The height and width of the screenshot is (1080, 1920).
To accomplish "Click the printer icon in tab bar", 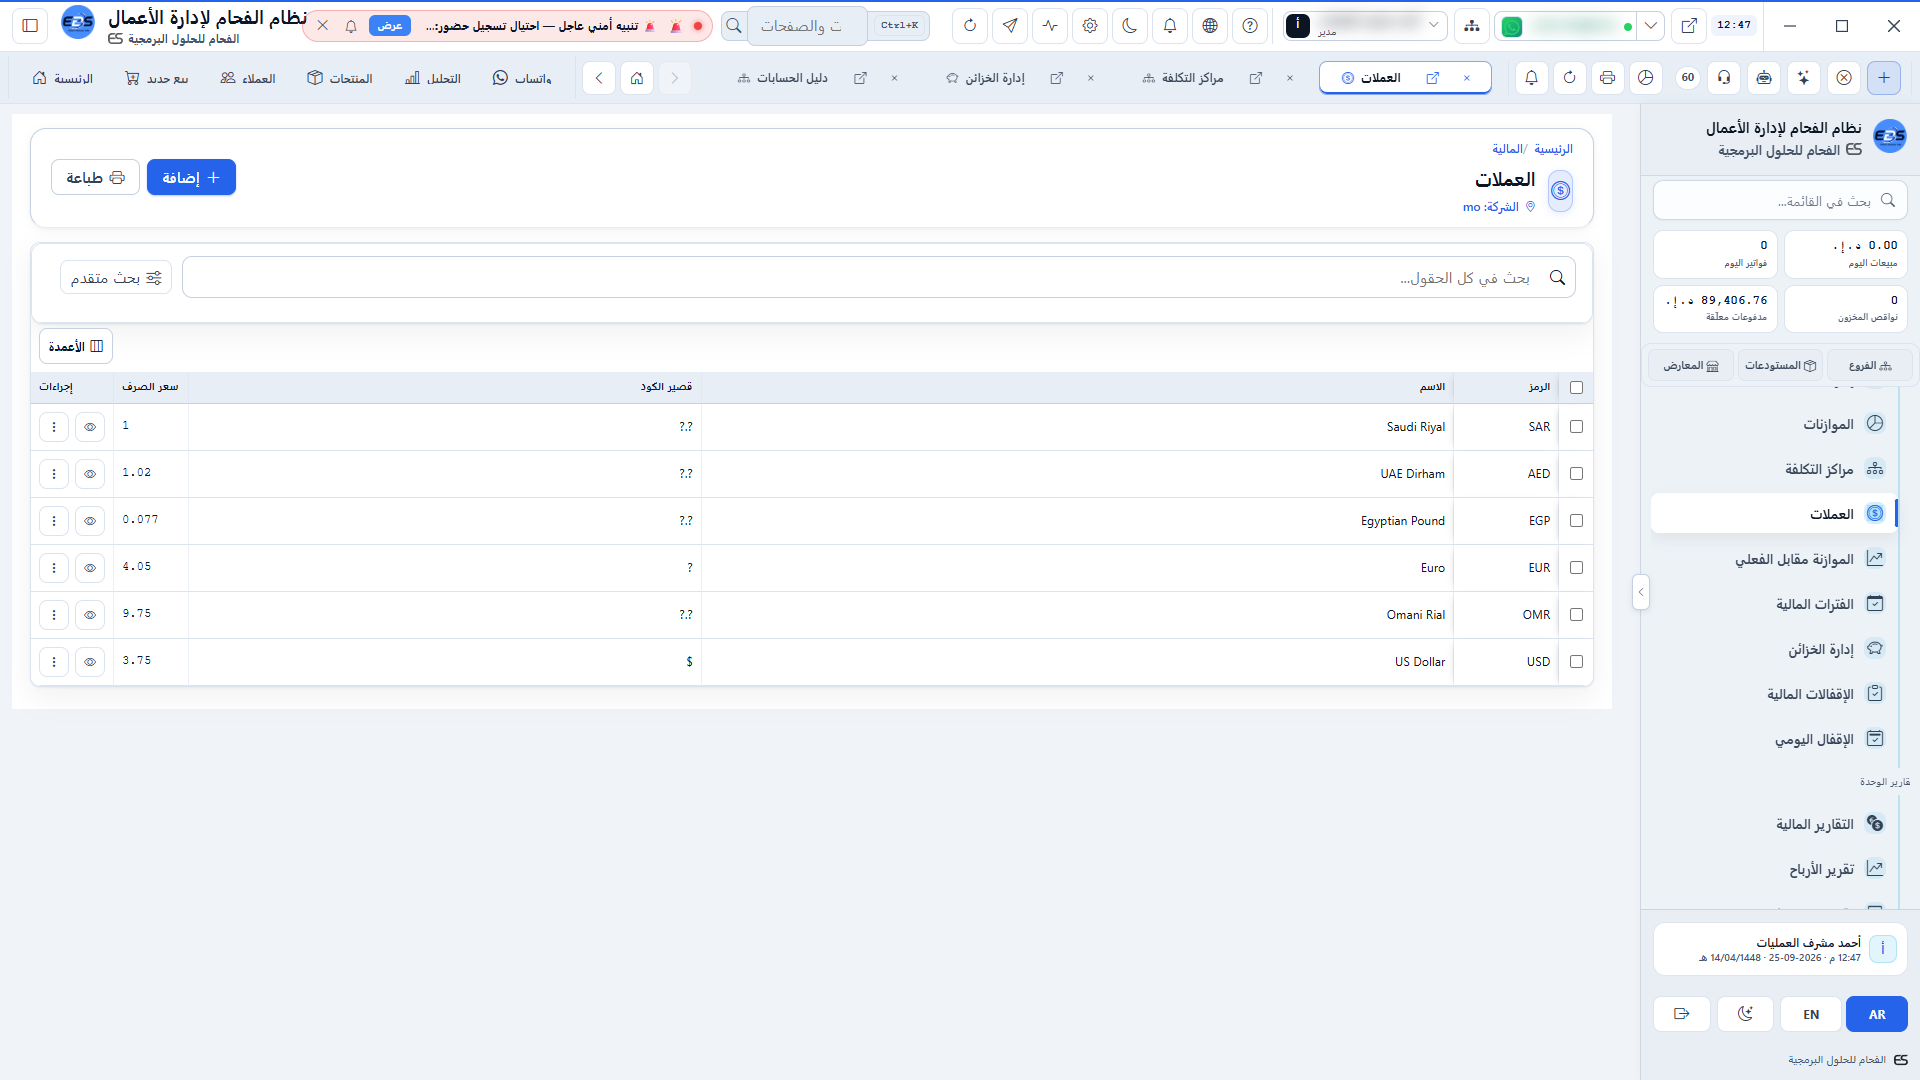I will 1608,78.
